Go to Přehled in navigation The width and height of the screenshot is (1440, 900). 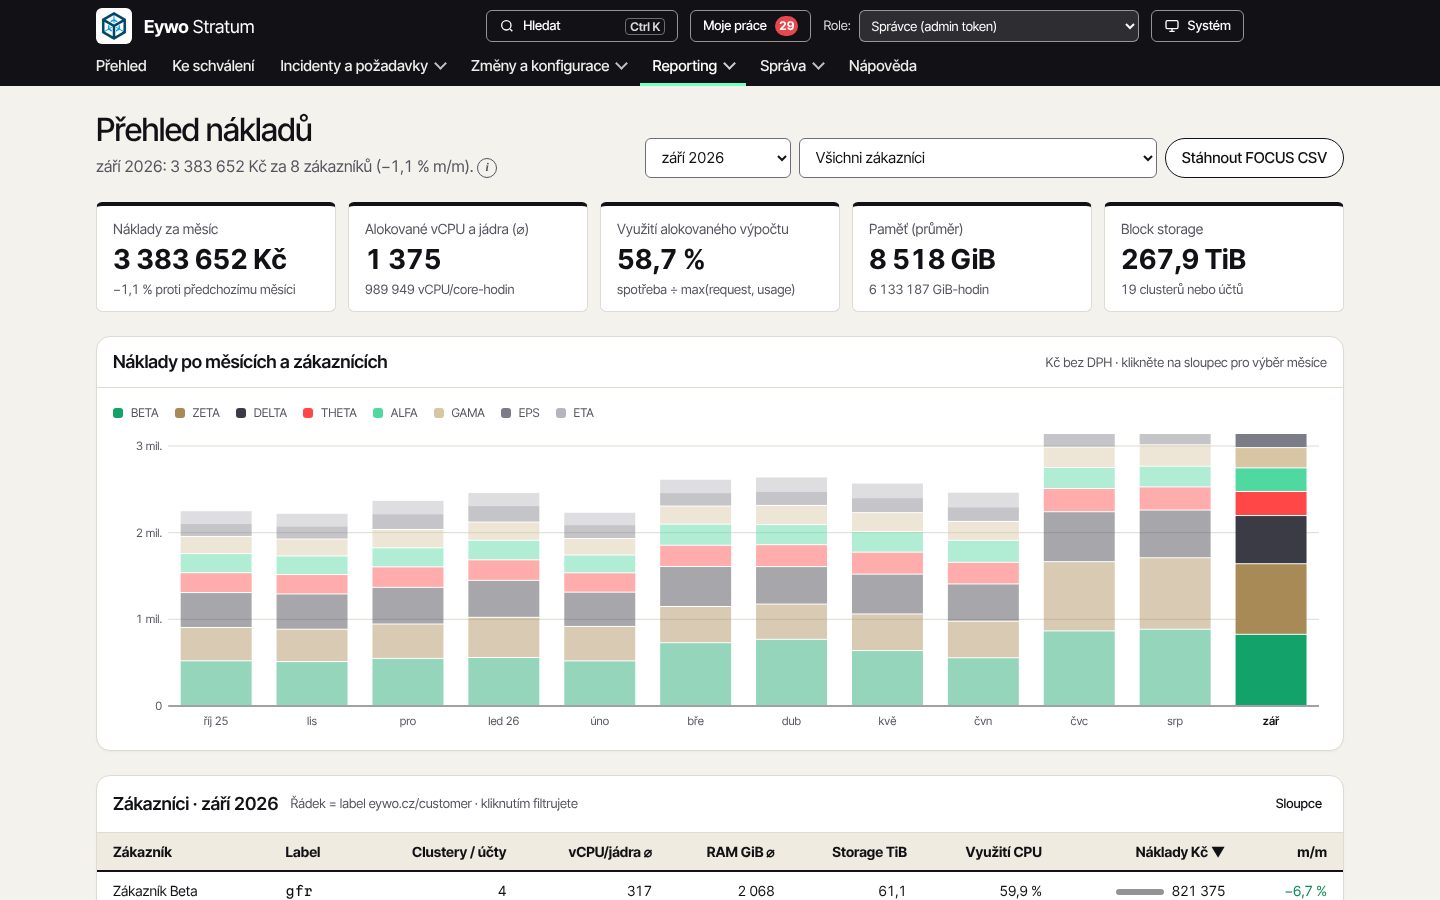(121, 66)
